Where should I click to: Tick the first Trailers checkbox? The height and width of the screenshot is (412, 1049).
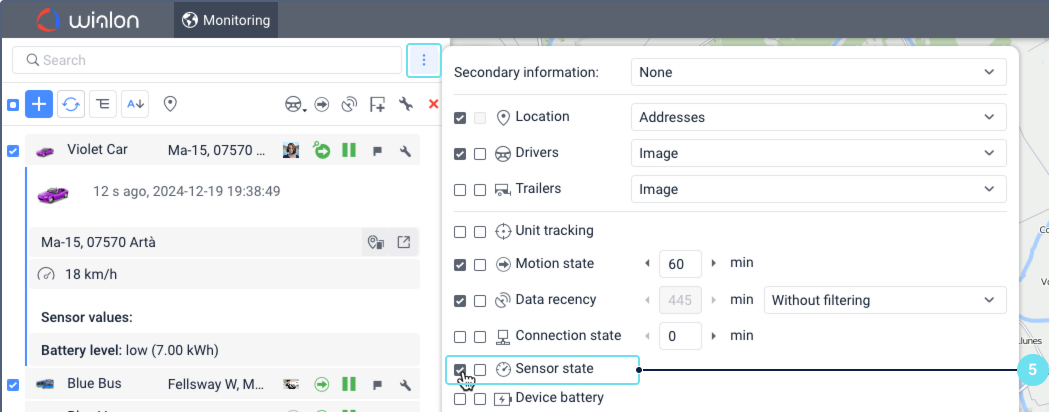pos(460,189)
